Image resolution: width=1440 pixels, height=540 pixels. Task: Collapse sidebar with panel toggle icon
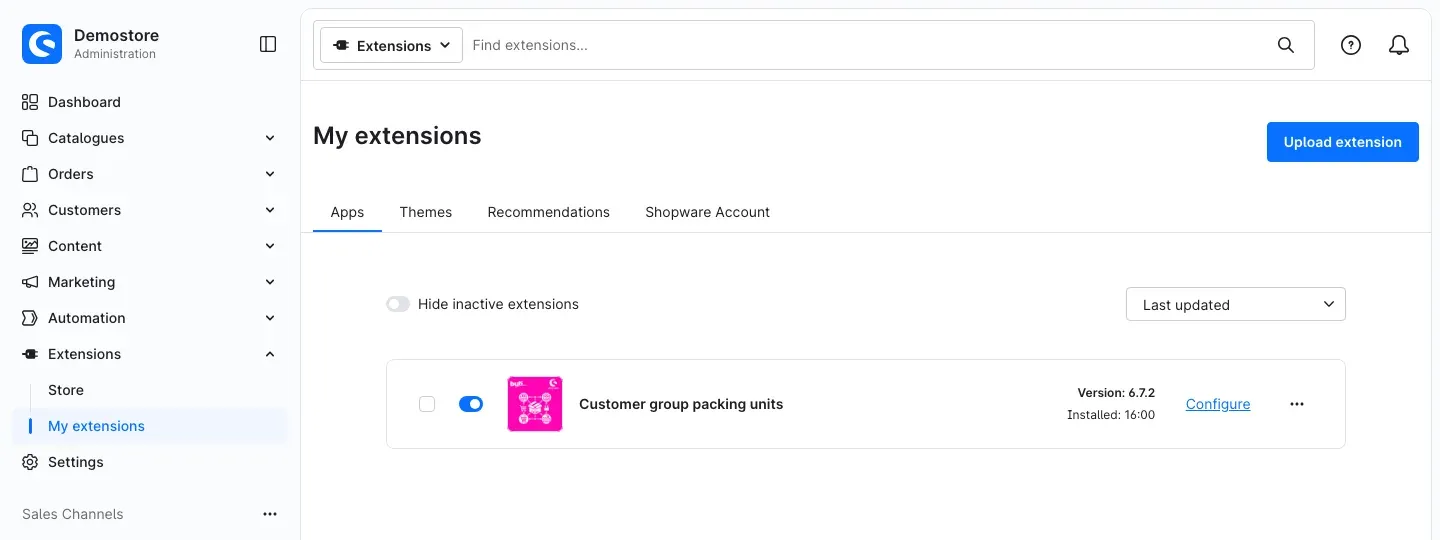click(x=268, y=44)
